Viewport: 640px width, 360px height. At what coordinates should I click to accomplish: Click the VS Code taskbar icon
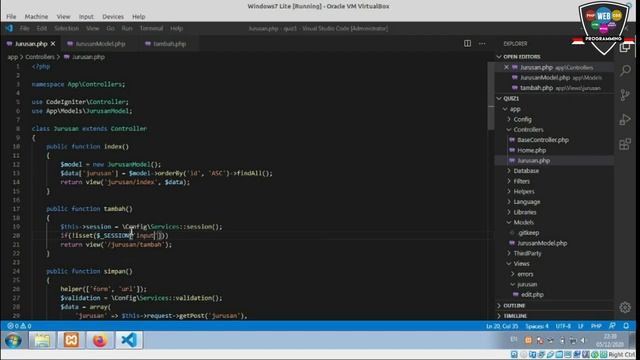click(x=129, y=340)
